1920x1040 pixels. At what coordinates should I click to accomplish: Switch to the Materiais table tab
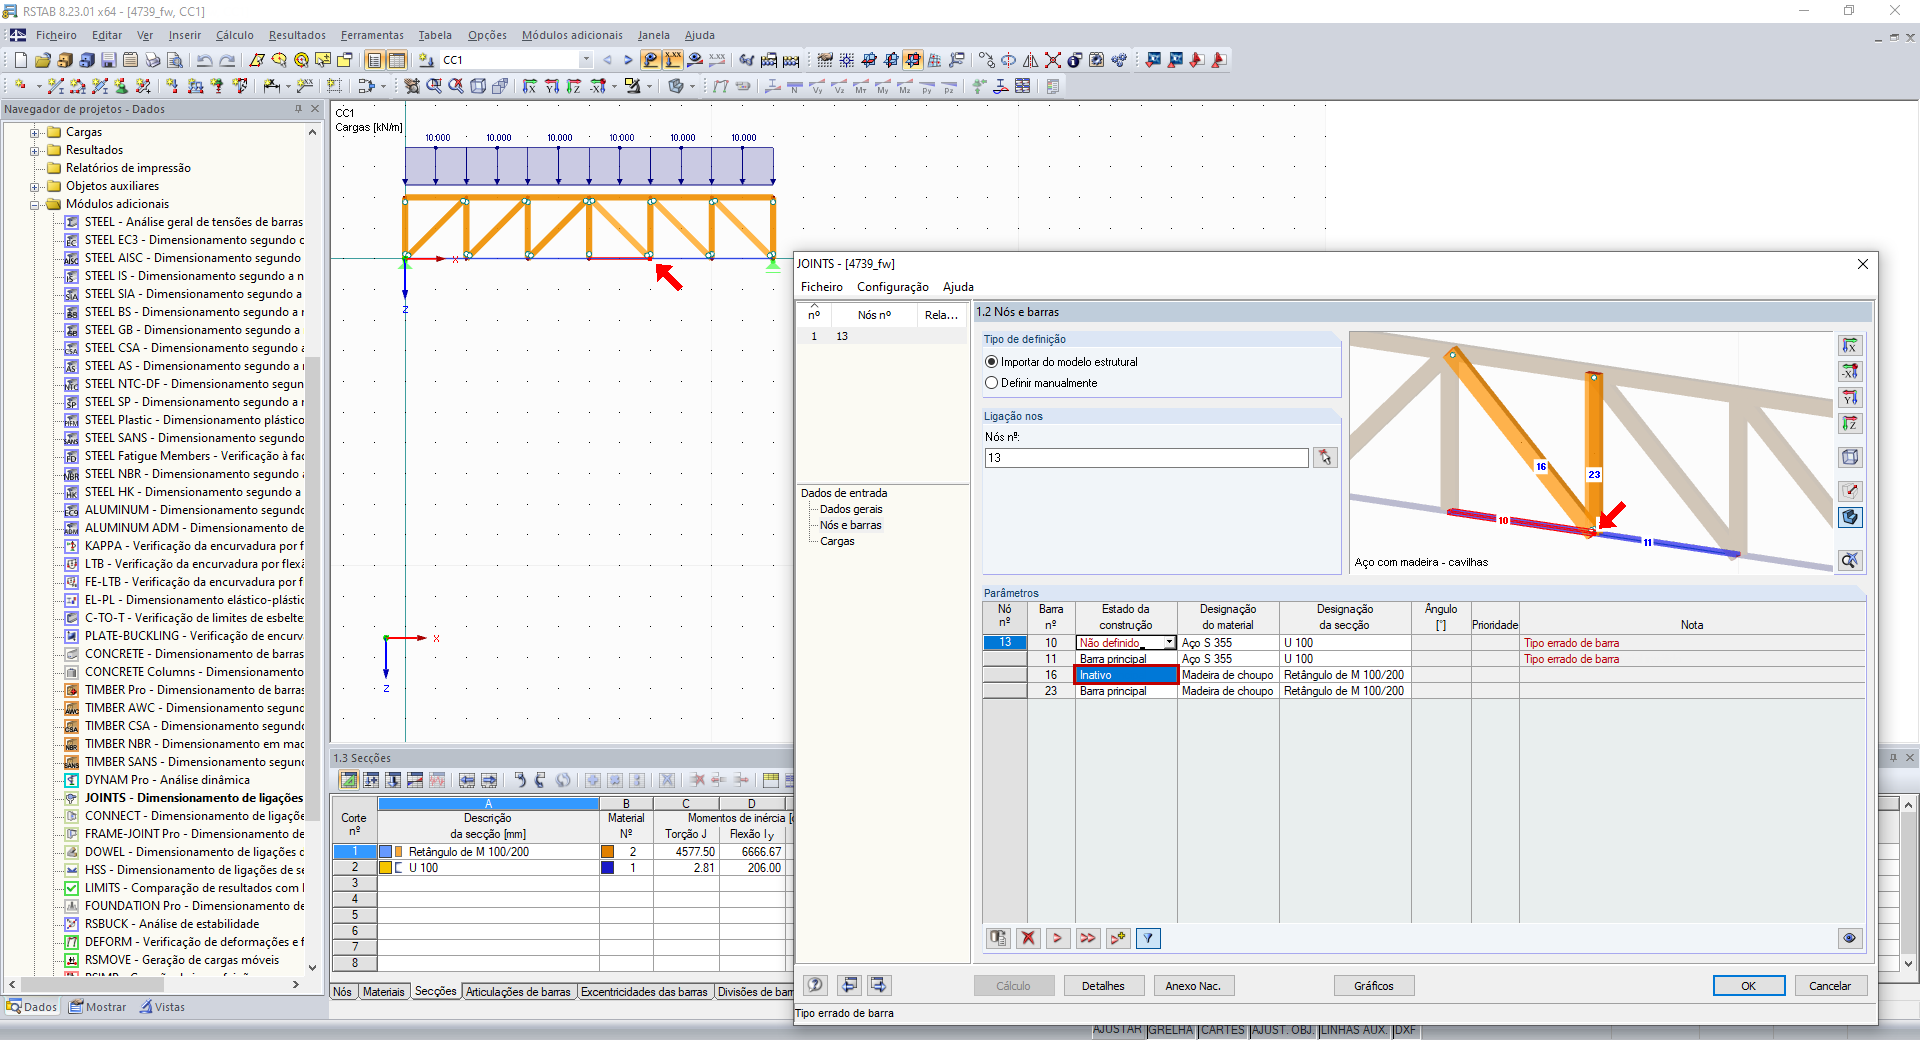(x=384, y=992)
